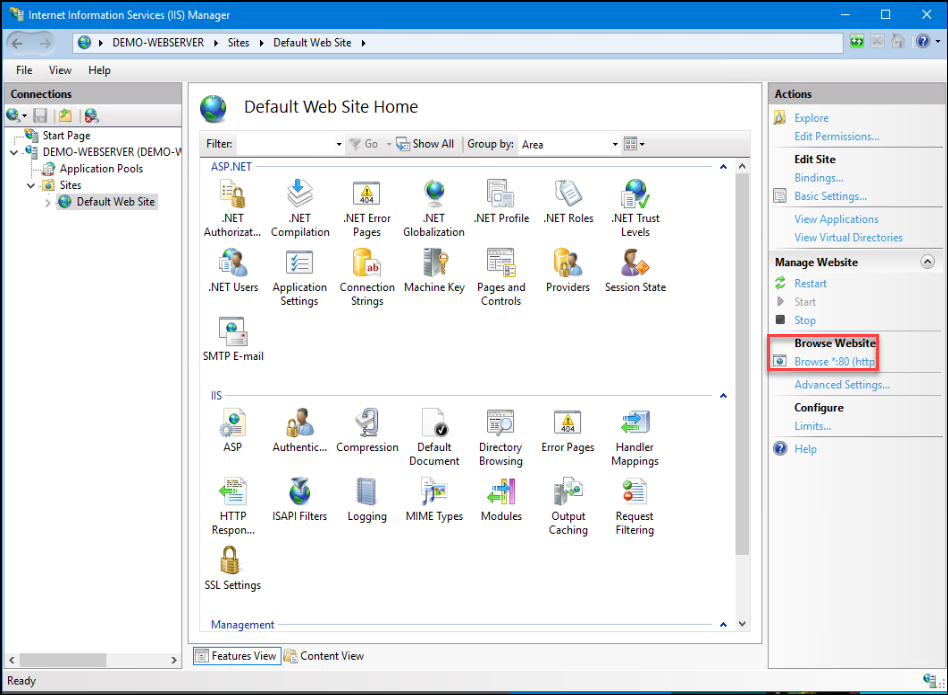
Task: Open the Handler Mappings feature
Action: coord(635,438)
